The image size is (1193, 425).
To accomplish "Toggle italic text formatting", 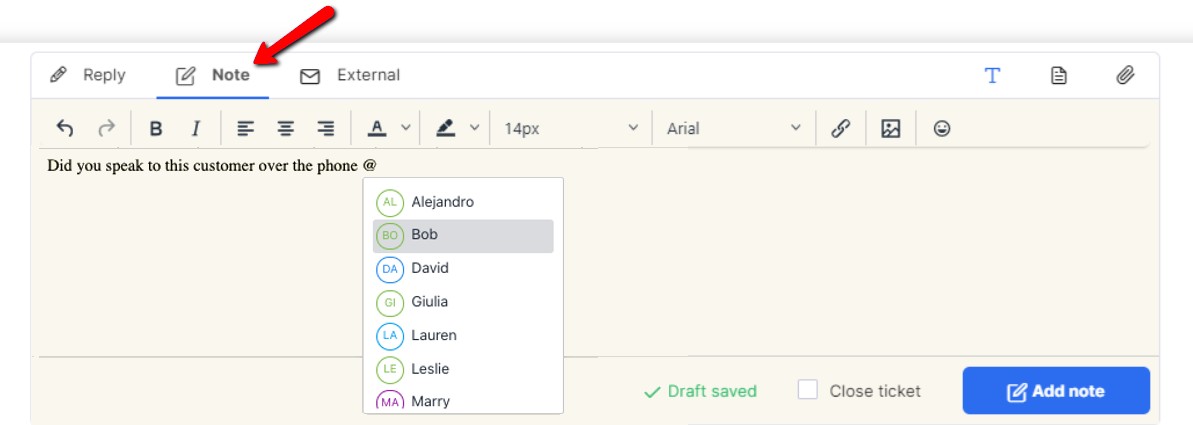I will pyautogui.click(x=196, y=128).
